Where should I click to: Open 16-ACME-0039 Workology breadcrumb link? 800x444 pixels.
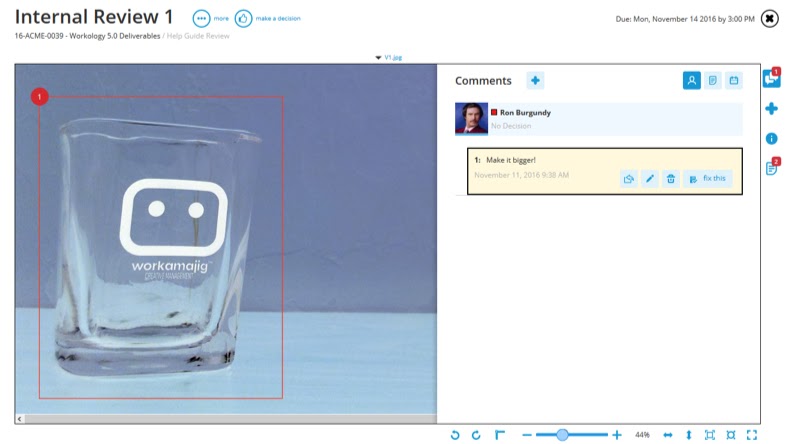87,36
